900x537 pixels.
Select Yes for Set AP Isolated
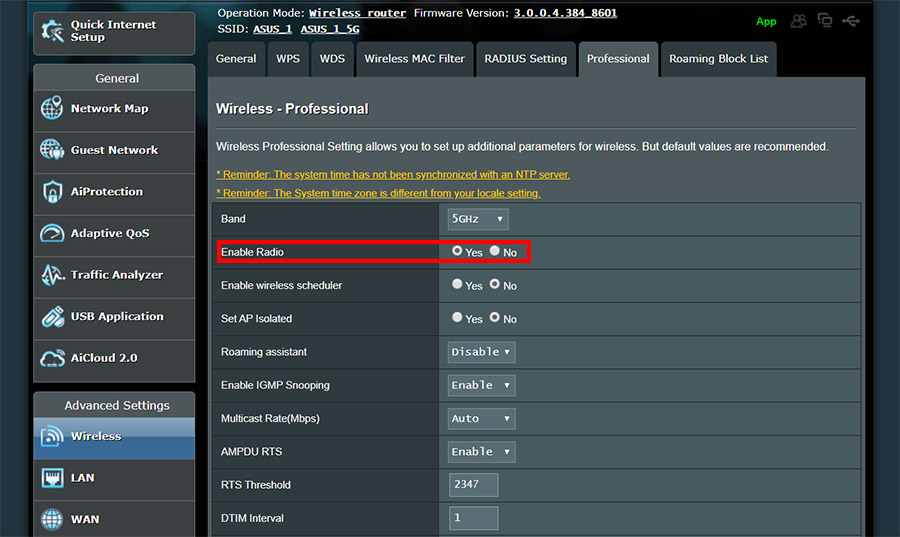click(x=457, y=317)
